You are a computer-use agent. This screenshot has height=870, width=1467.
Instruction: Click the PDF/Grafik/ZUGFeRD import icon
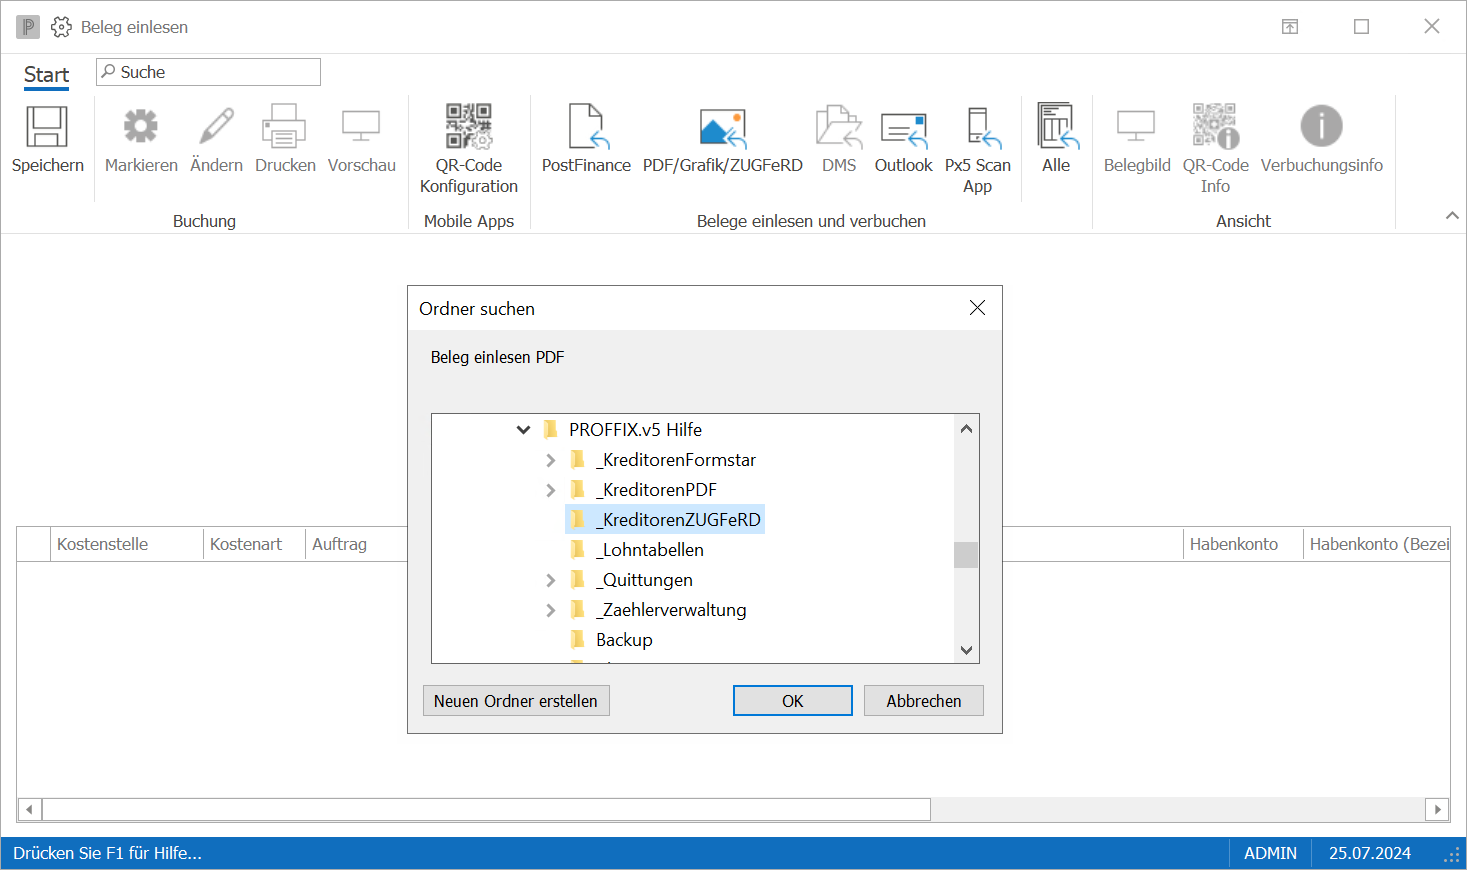click(x=723, y=128)
